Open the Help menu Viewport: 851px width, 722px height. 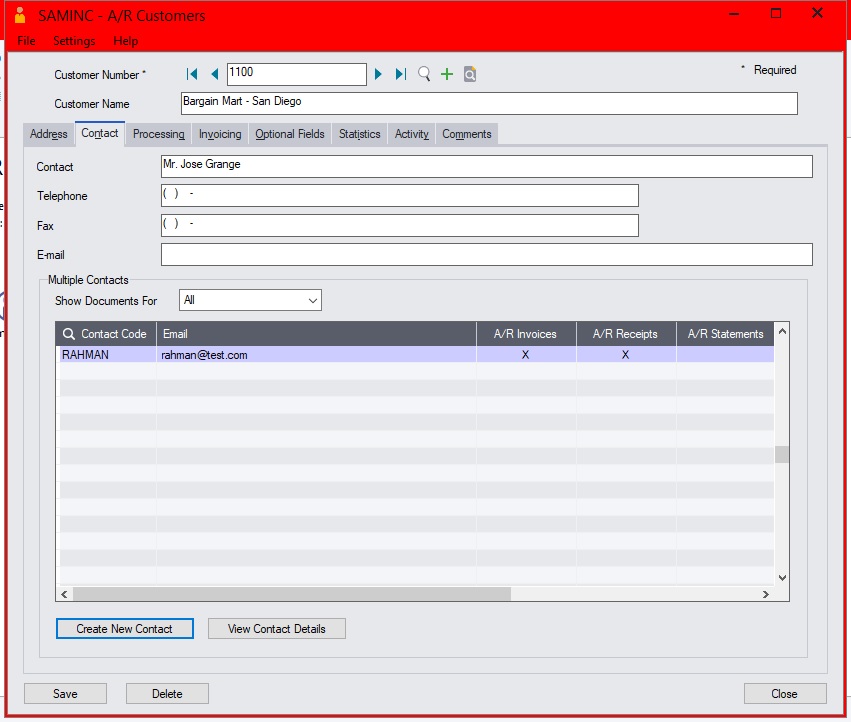pyautogui.click(x=125, y=41)
